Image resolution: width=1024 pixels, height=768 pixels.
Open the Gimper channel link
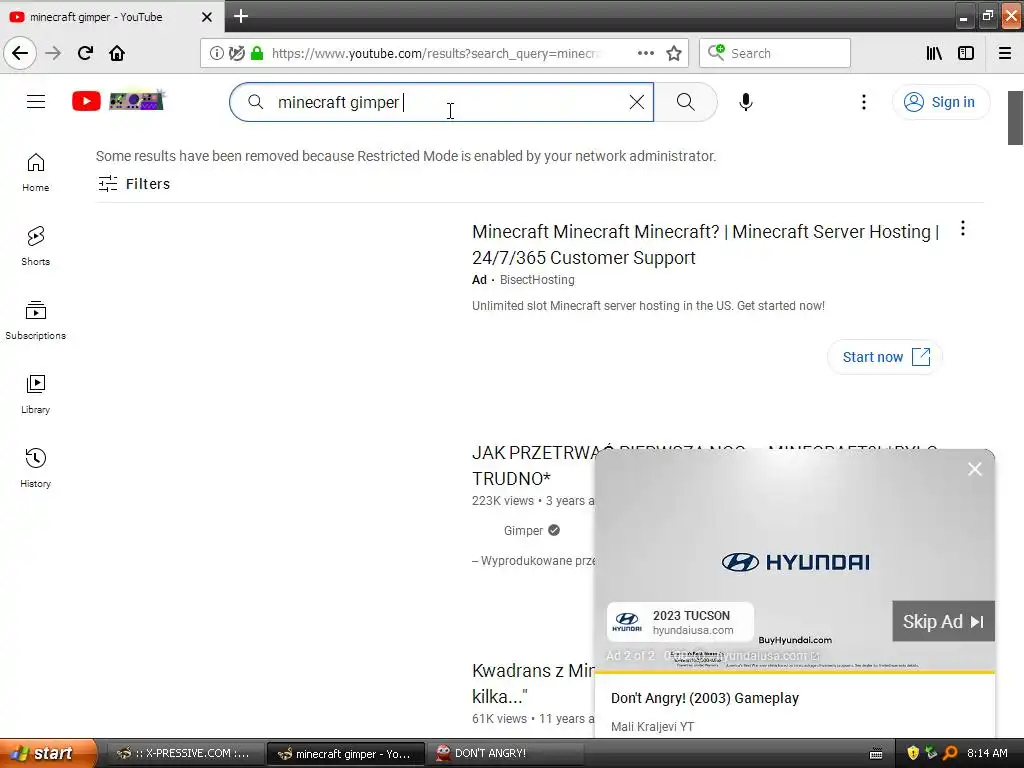pos(523,530)
